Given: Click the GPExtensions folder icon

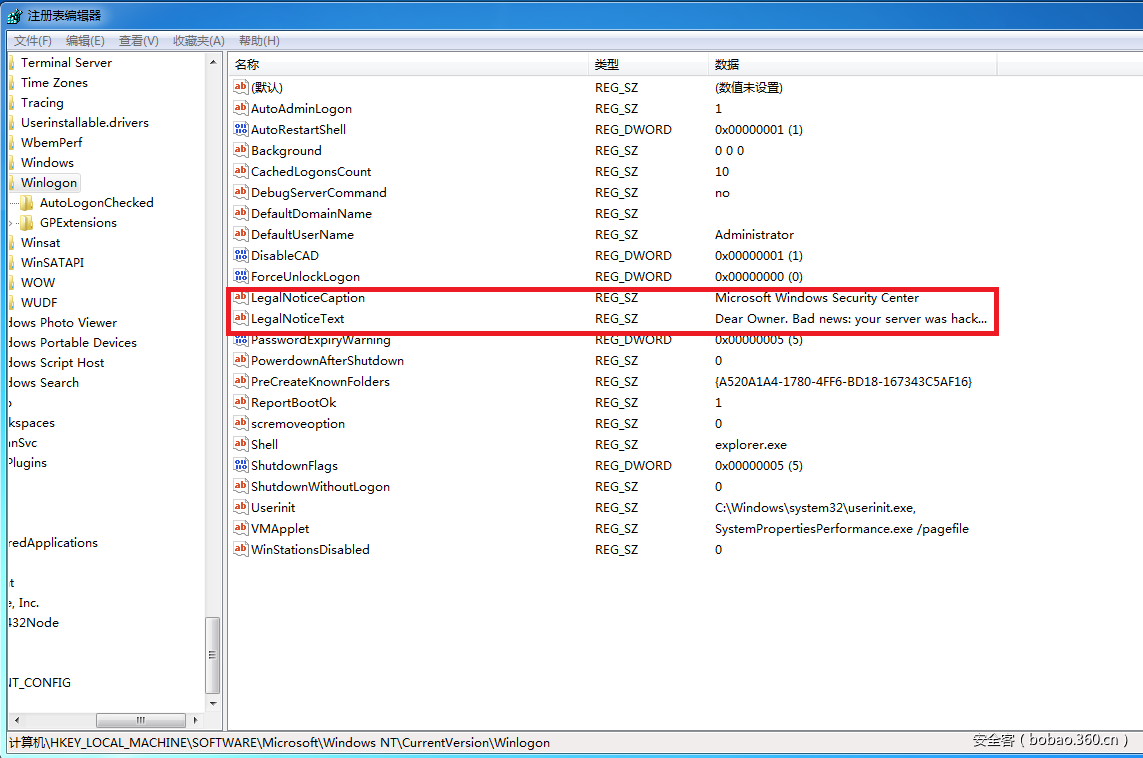Looking at the screenshot, I should tap(27, 222).
